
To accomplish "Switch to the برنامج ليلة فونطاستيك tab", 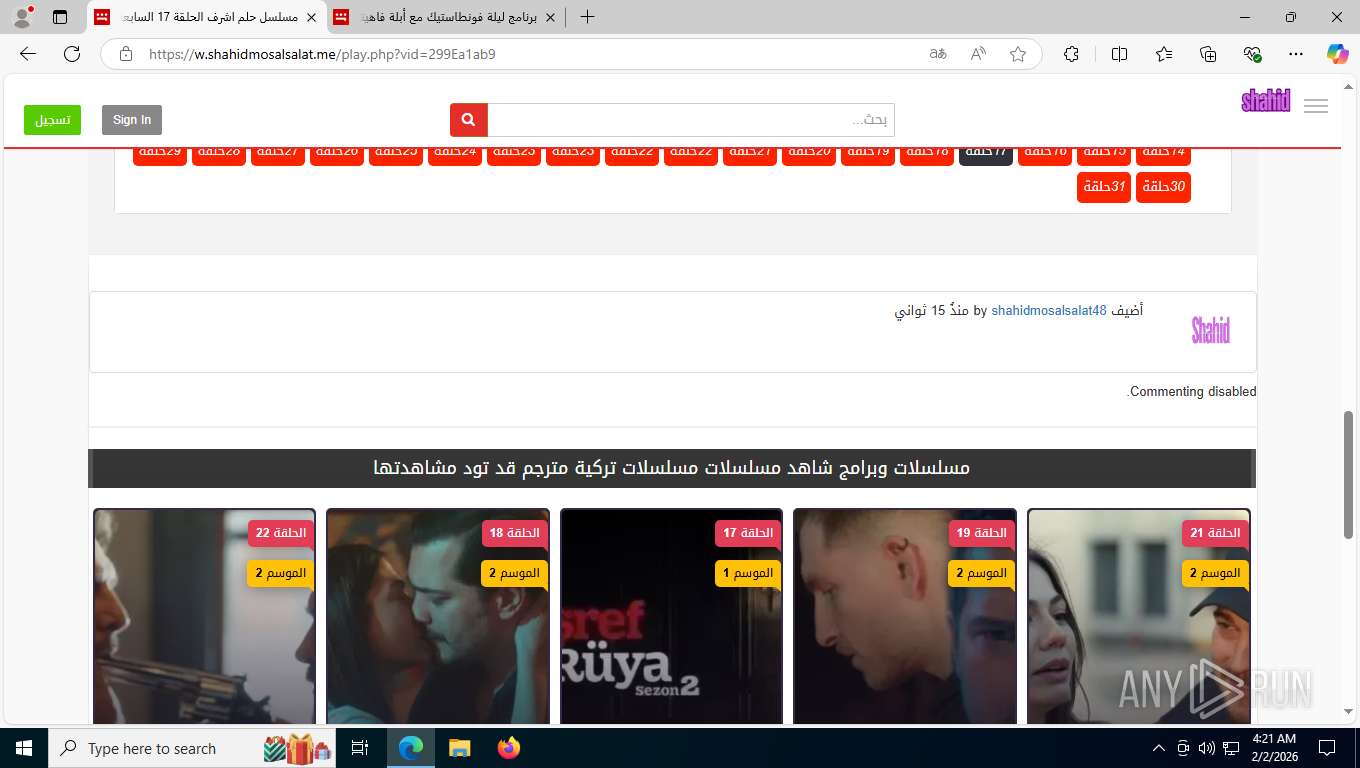I will click(444, 17).
